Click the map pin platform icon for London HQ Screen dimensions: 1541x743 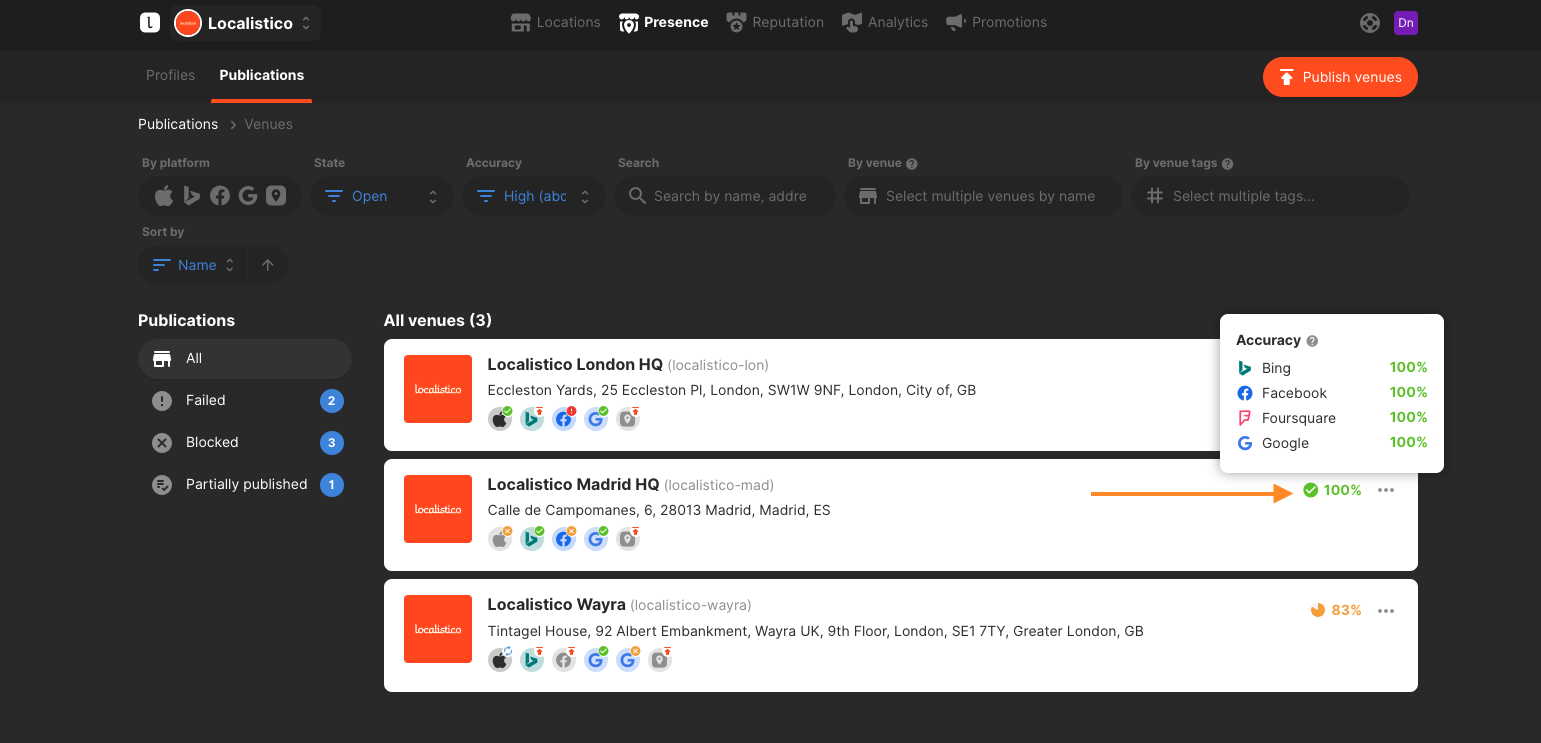pos(627,419)
